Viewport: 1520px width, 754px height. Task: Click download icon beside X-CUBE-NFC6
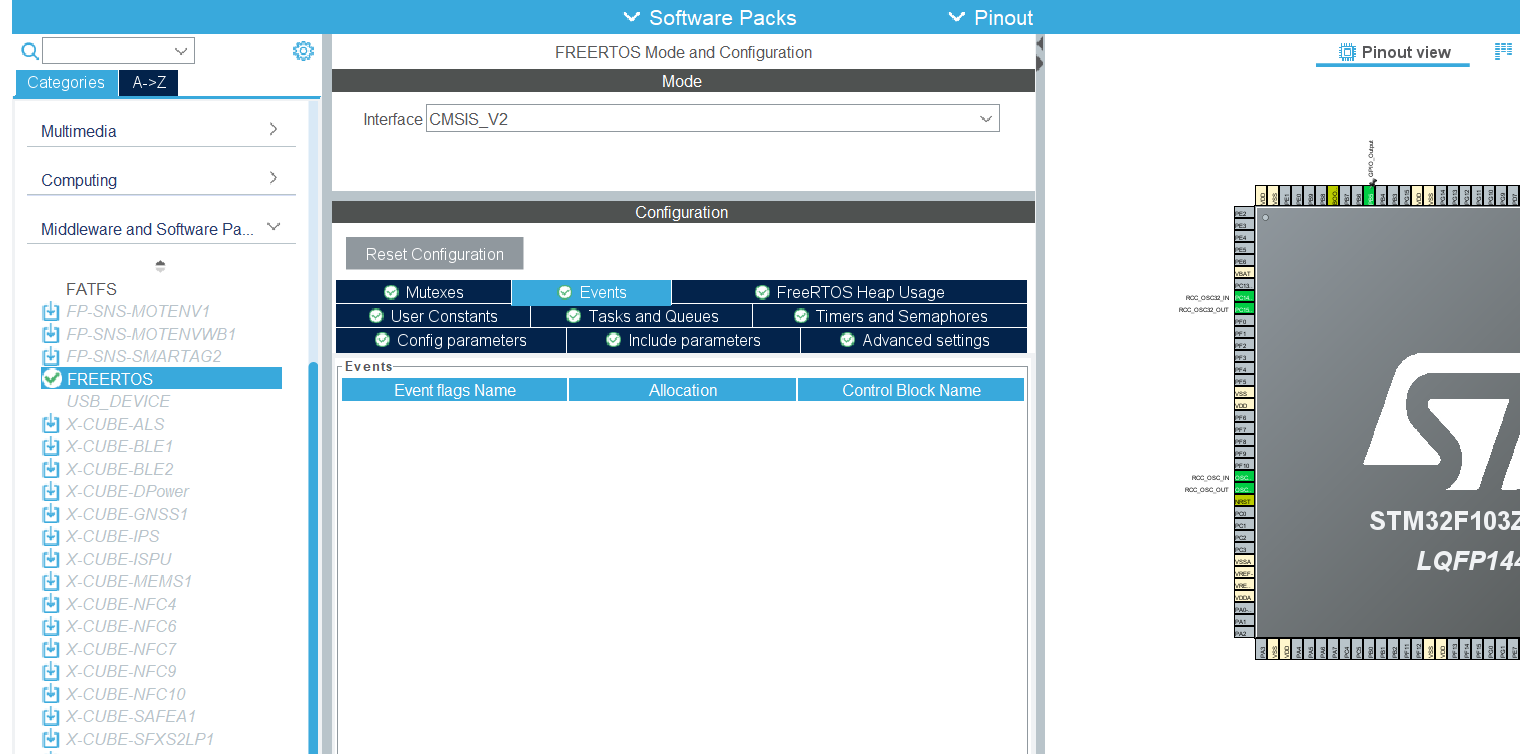coord(51,626)
